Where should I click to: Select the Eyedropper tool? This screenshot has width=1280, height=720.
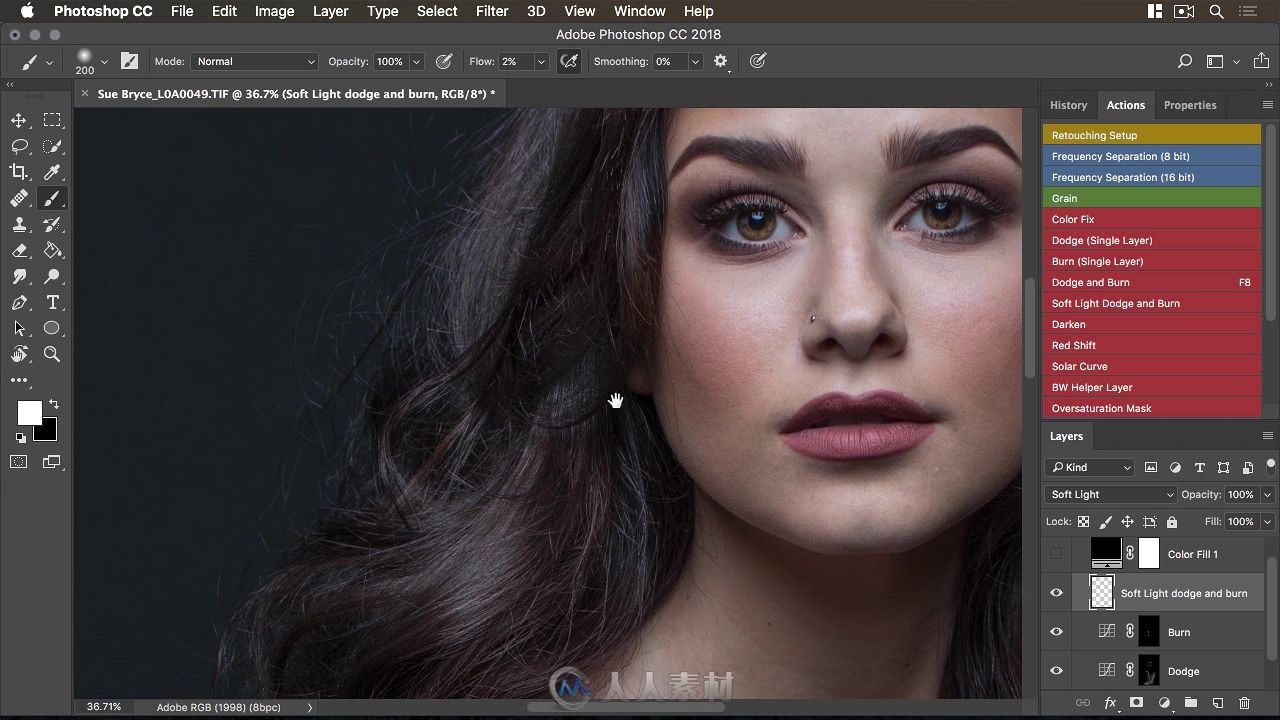coord(52,172)
